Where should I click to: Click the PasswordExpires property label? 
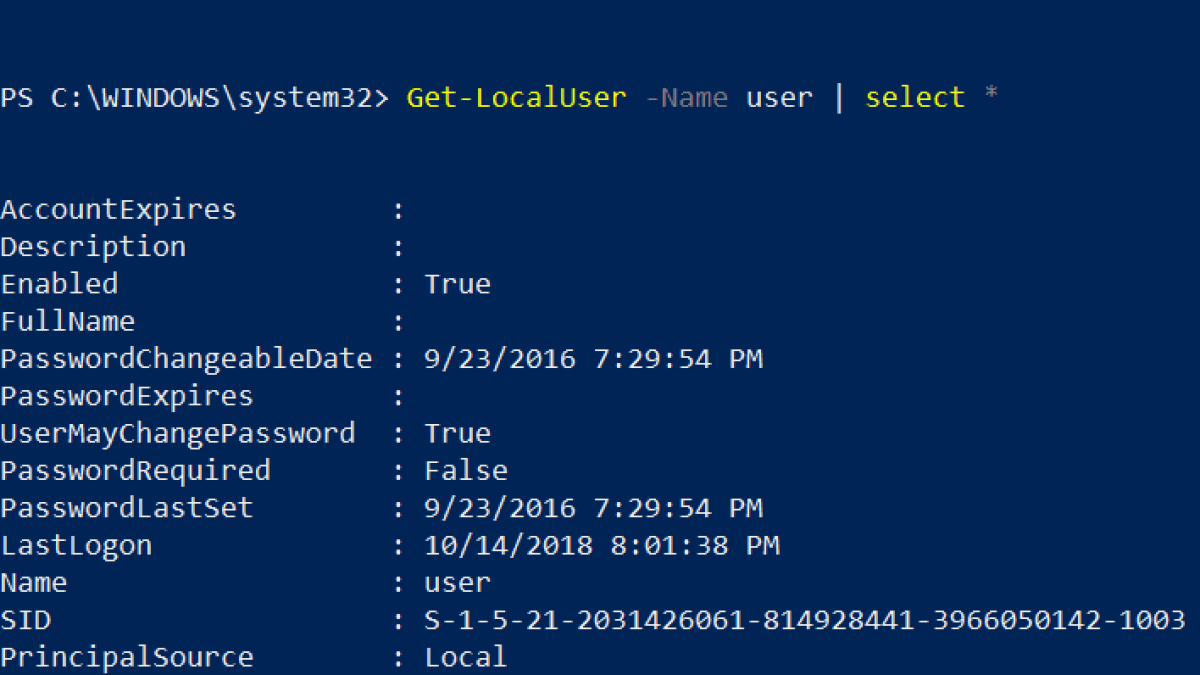click(126, 397)
